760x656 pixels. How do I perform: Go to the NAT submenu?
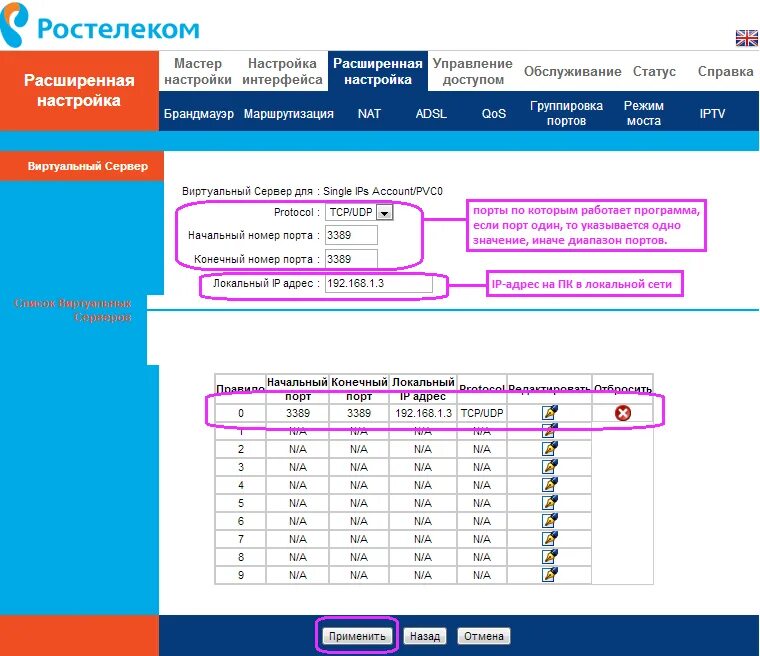click(369, 113)
